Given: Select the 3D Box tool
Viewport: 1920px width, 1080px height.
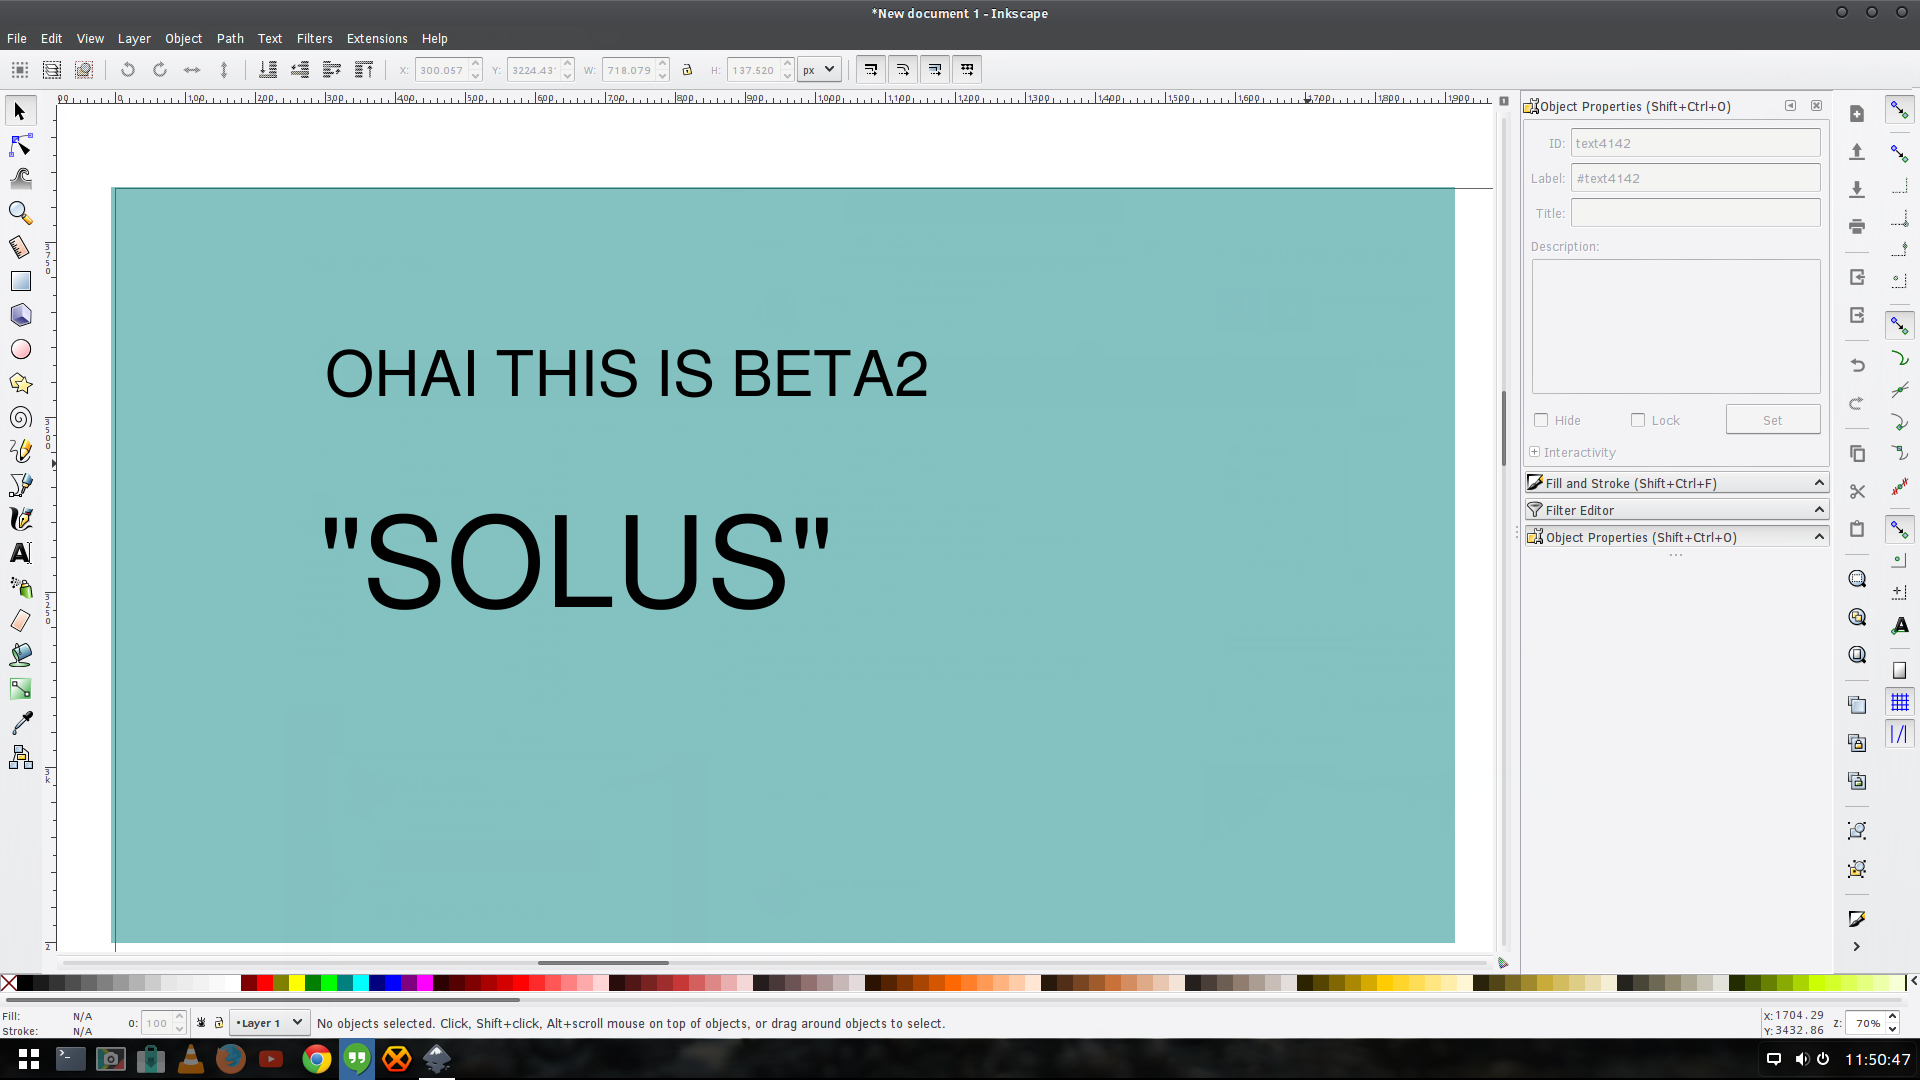Looking at the screenshot, I should tap(20, 315).
